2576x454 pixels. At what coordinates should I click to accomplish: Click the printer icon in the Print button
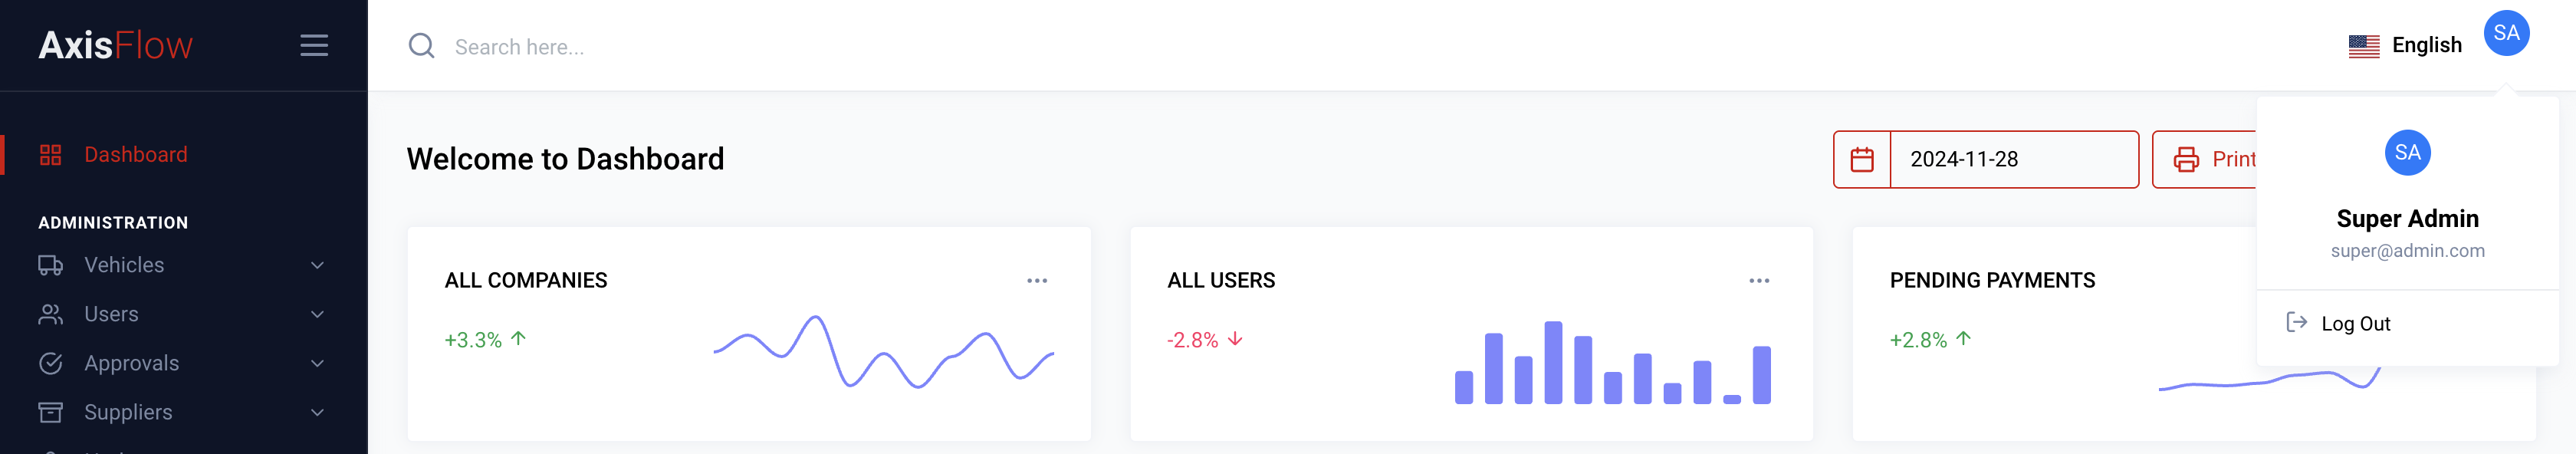[2187, 158]
